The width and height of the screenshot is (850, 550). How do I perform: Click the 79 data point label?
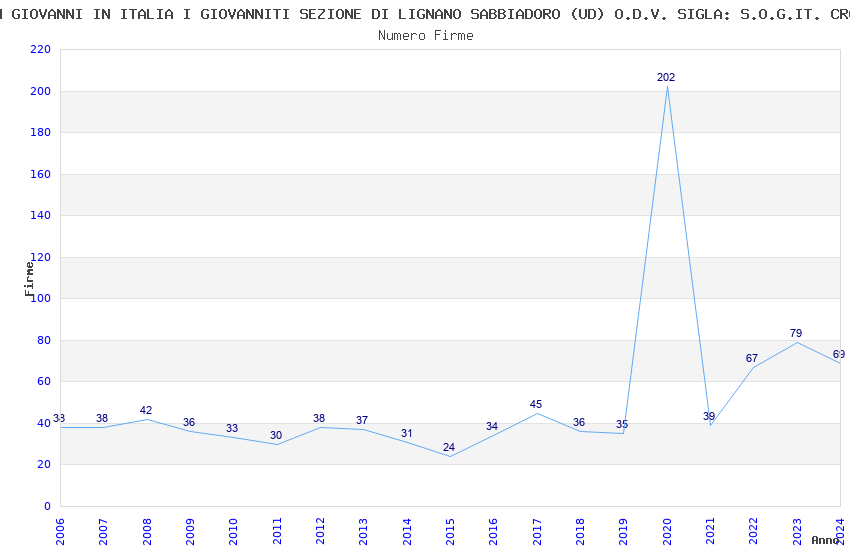click(796, 333)
